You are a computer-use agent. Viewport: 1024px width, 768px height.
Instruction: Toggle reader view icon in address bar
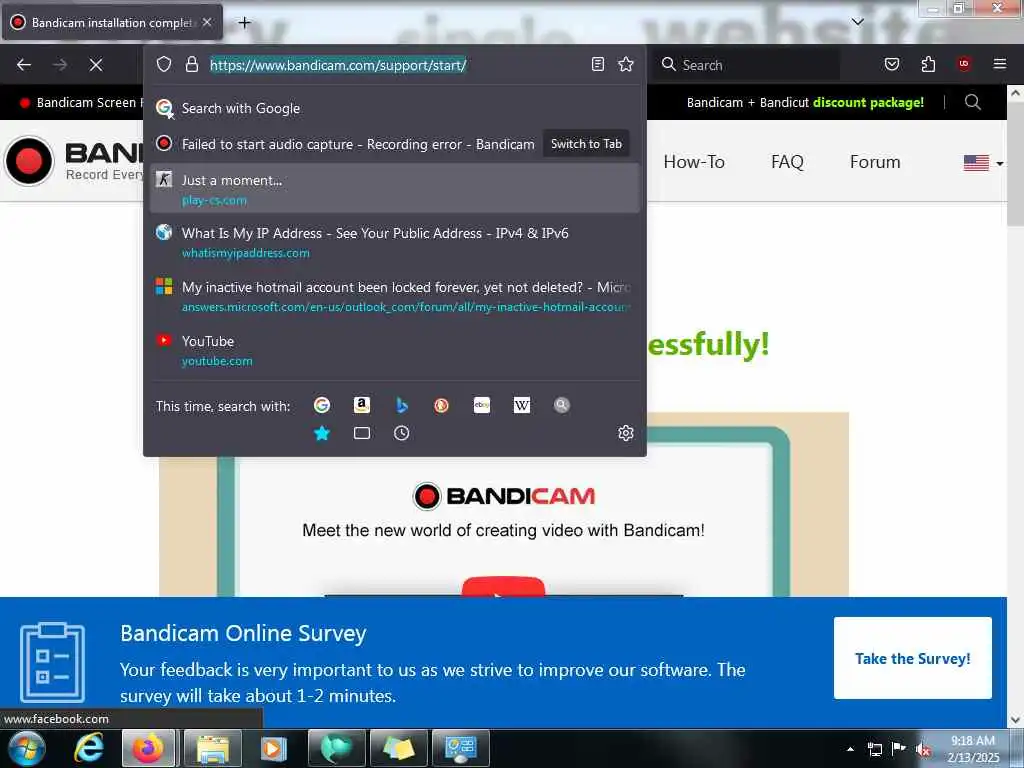[x=598, y=64]
